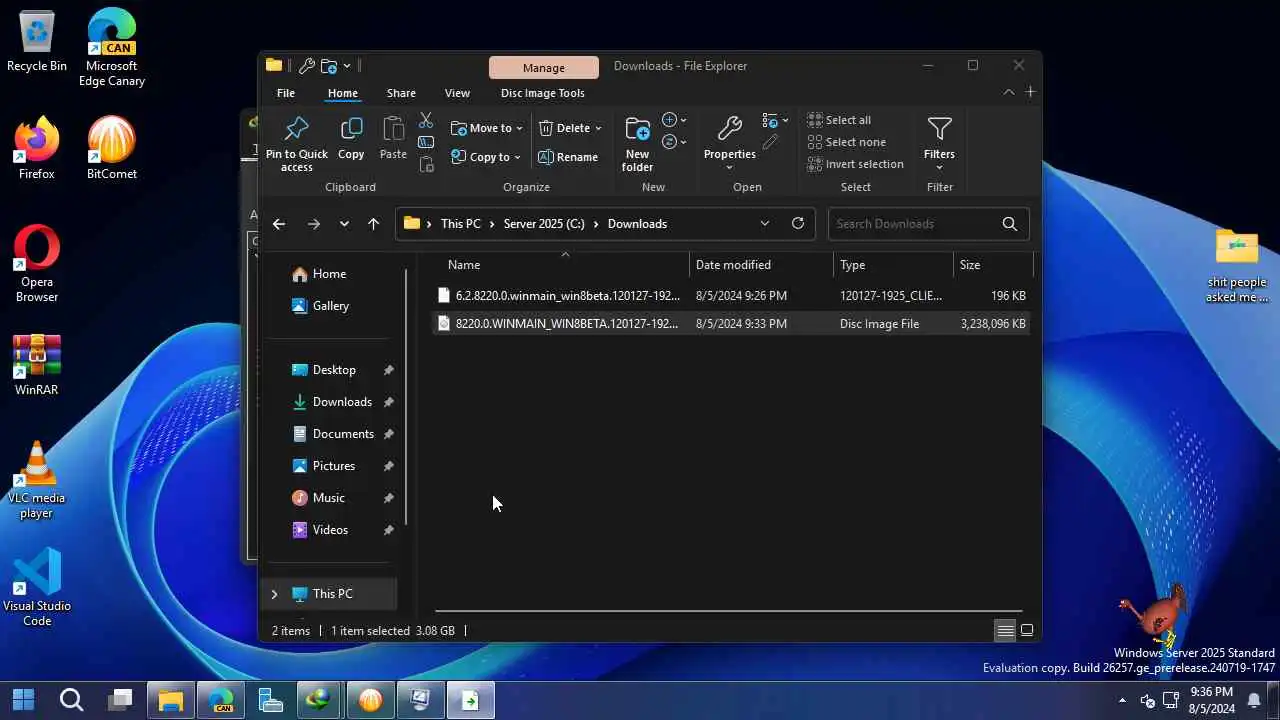Refresh the Downloads folder view

point(798,224)
